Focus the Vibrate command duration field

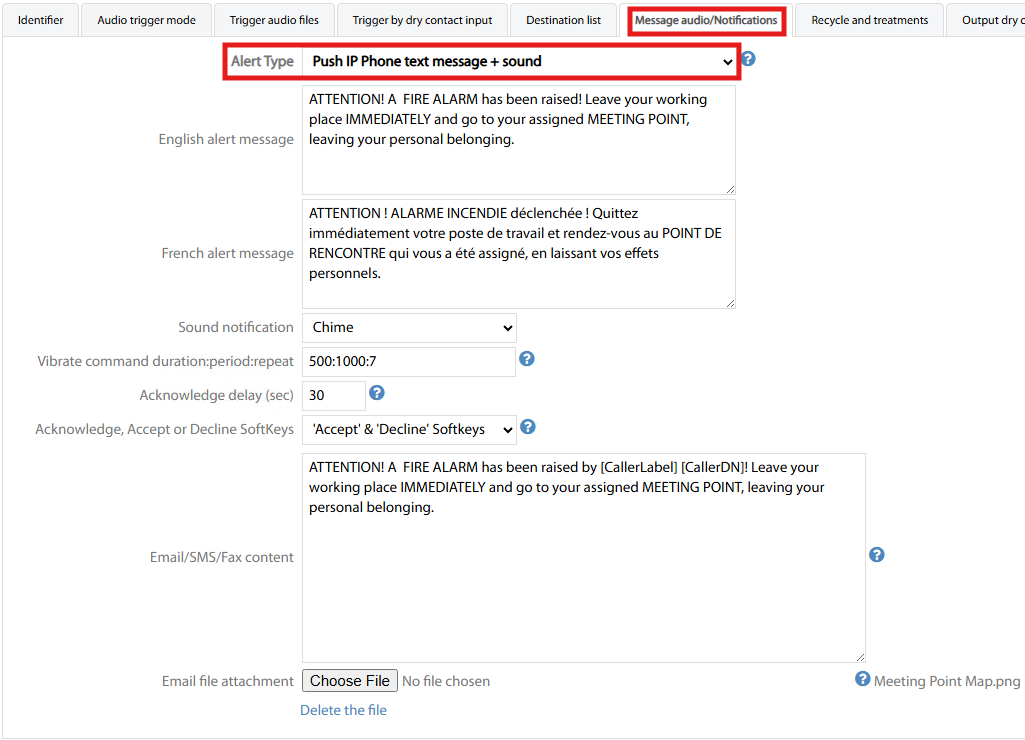tap(408, 361)
